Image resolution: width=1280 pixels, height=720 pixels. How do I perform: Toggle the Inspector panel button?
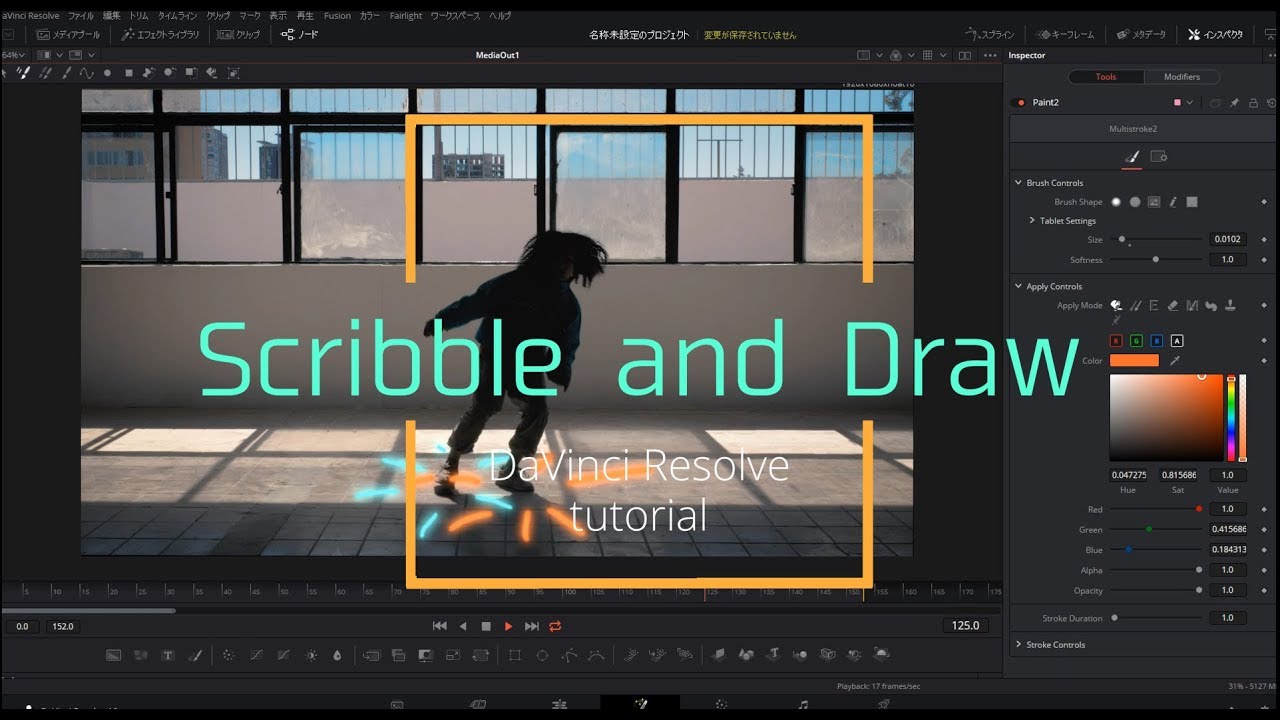coord(1215,34)
